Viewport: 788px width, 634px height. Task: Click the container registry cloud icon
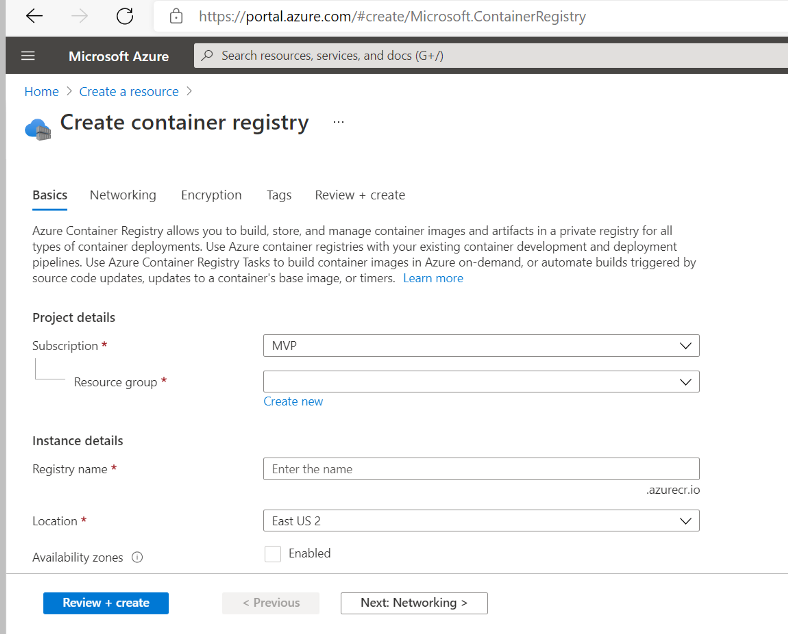(x=37, y=127)
